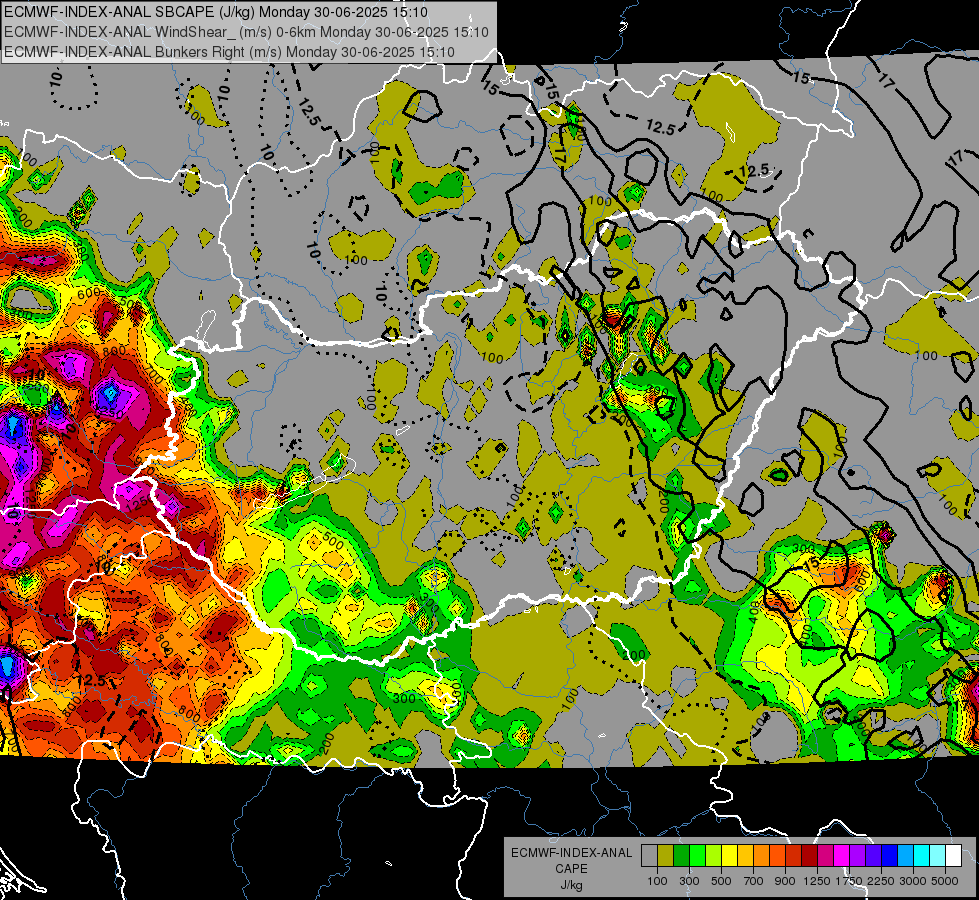Click the 3000 value under the legend bar
The width and height of the screenshot is (979, 900).
point(913,881)
